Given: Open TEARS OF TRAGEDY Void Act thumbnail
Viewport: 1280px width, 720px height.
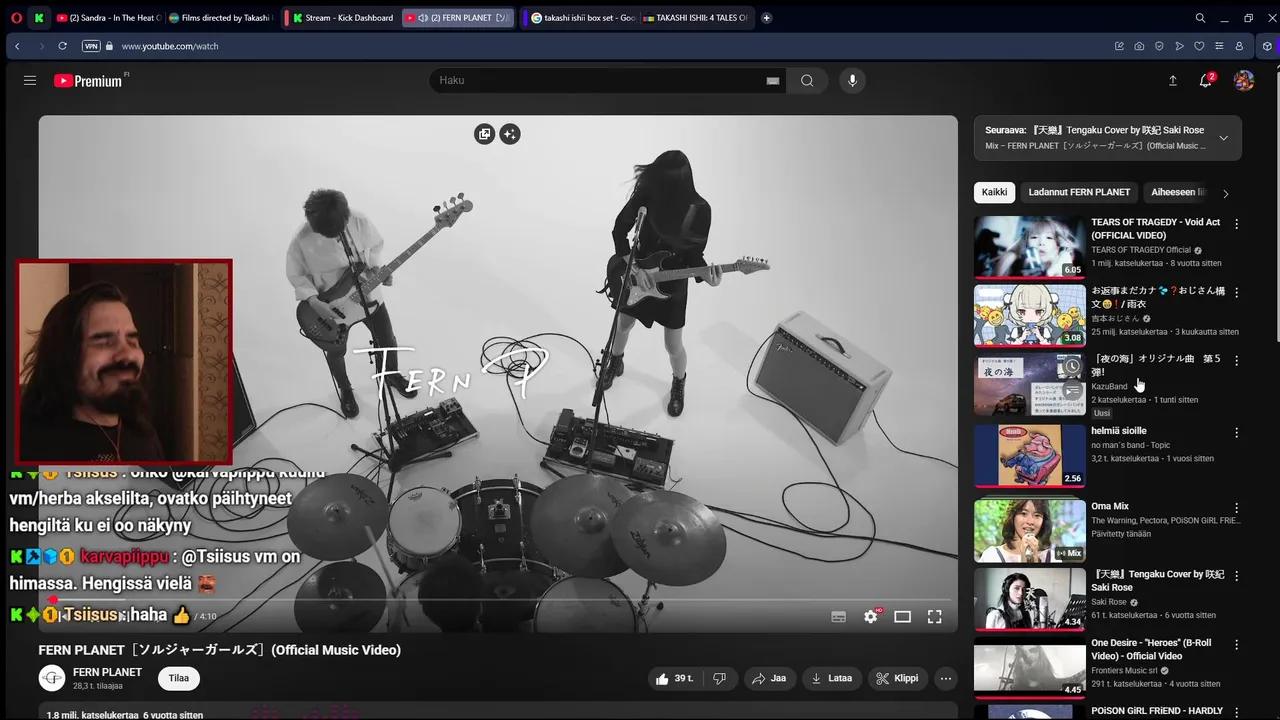Looking at the screenshot, I should pyautogui.click(x=1029, y=247).
